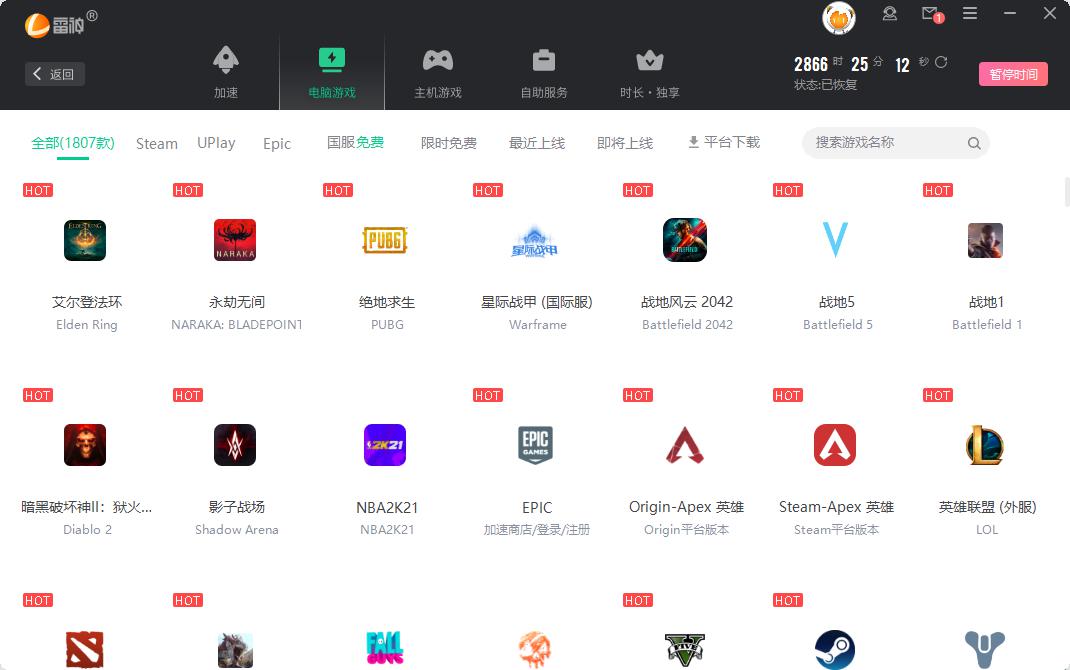Viewport: 1070px width, 670px height.
Task: Refresh the remaining time counter
Action: 941,63
